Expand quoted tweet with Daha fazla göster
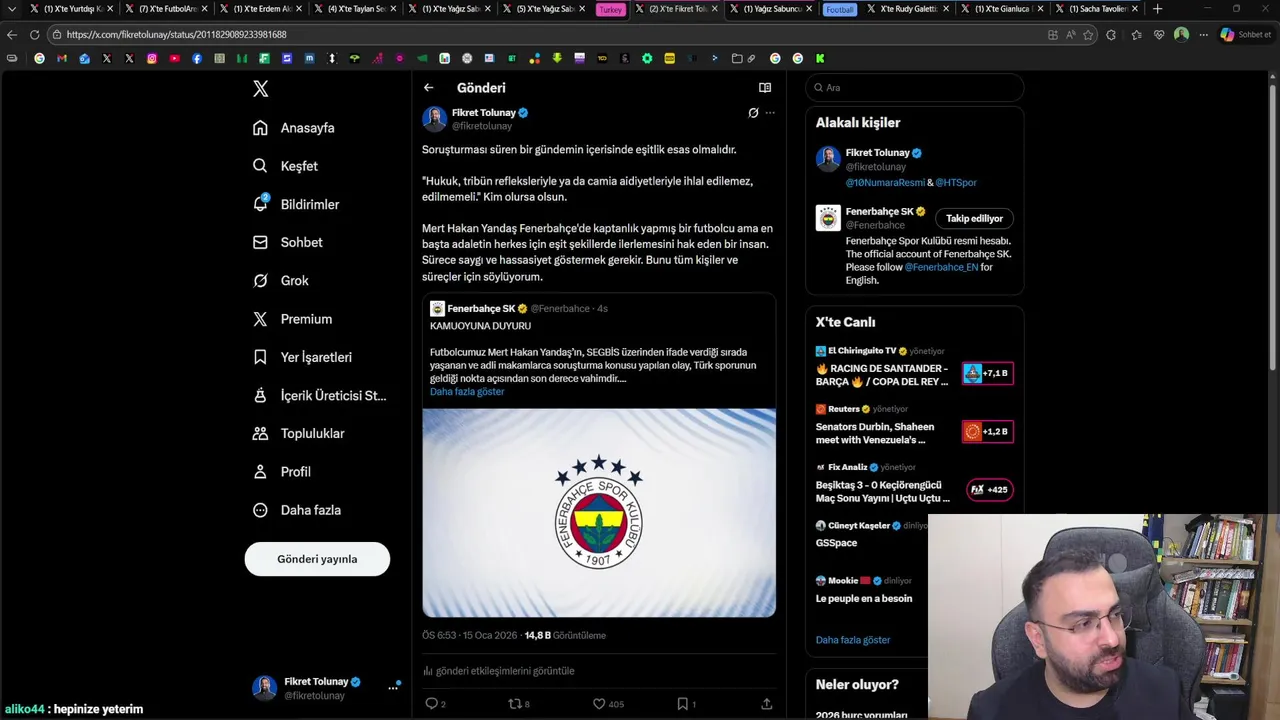The width and height of the screenshot is (1280, 720). click(467, 392)
